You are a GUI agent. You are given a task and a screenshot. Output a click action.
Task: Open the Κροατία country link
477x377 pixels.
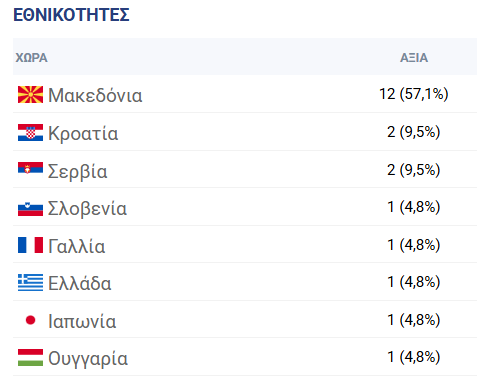click(x=83, y=133)
